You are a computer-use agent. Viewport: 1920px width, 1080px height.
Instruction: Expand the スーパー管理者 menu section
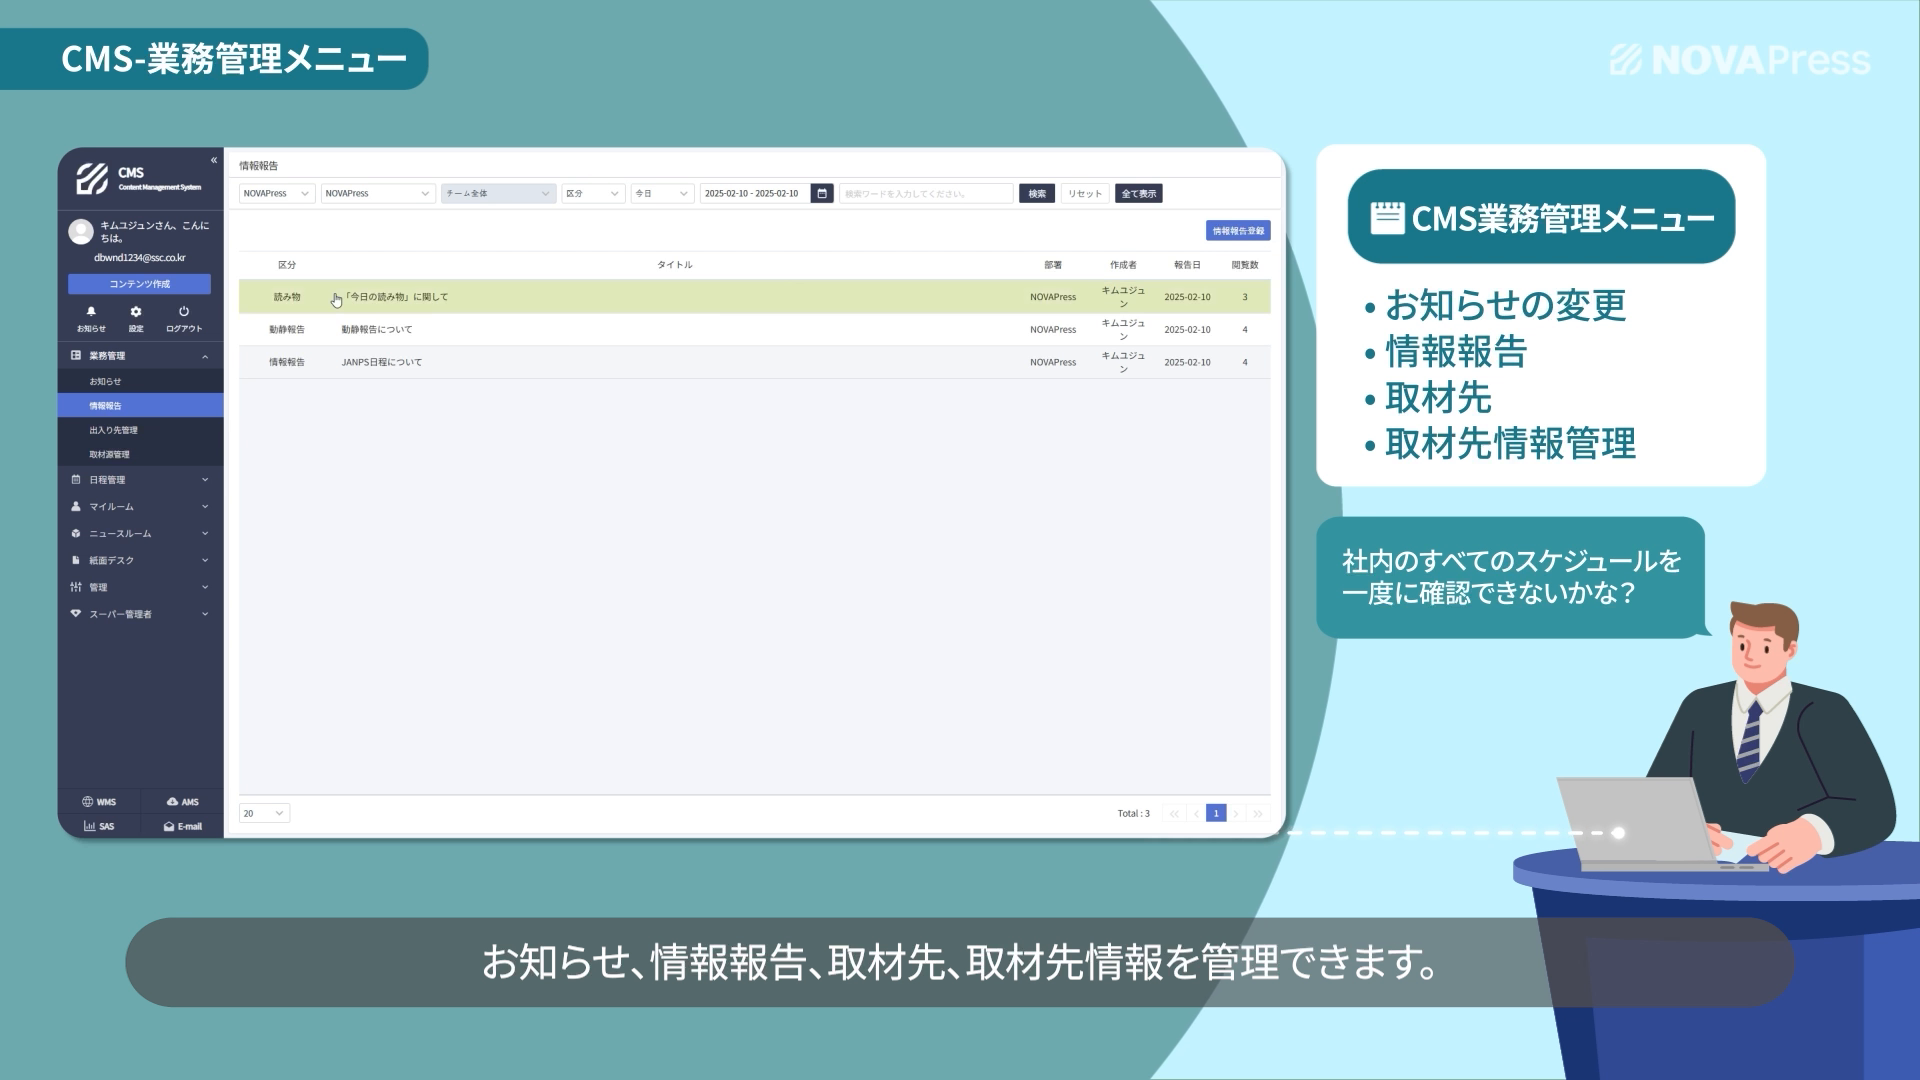coord(205,614)
